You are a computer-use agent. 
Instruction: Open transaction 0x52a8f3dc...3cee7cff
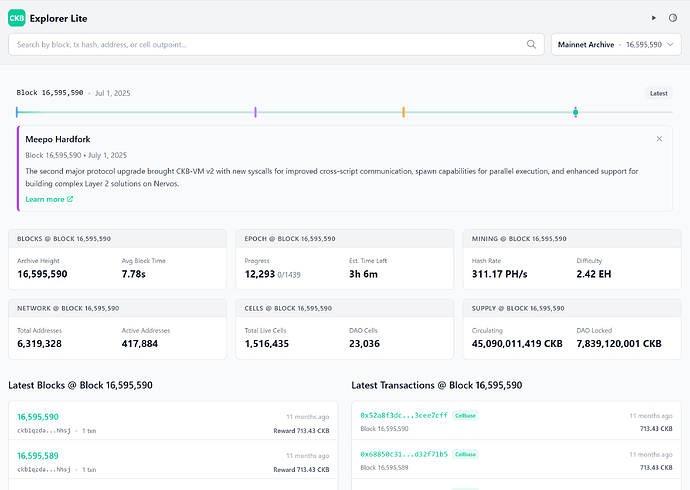pyautogui.click(x=404, y=415)
